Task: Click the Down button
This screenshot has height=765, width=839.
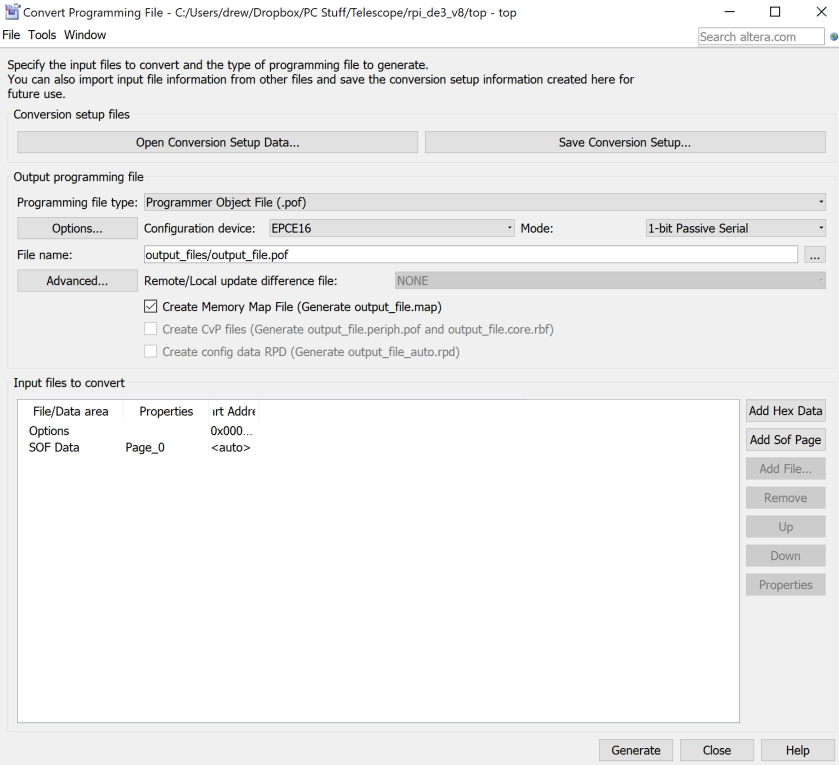Action: click(x=785, y=556)
